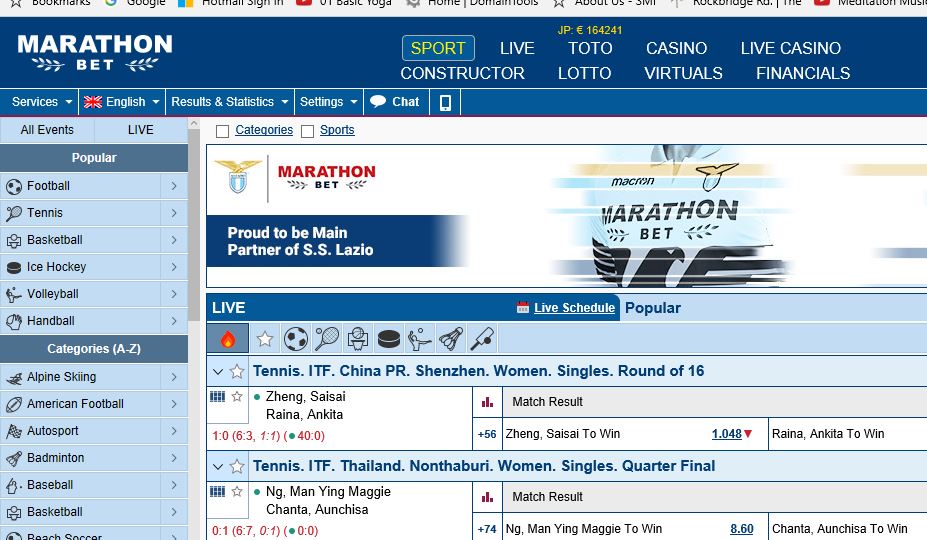Click the Chat speech bubble icon
The height and width of the screenshot is (540, 927).
coord(378,101)
